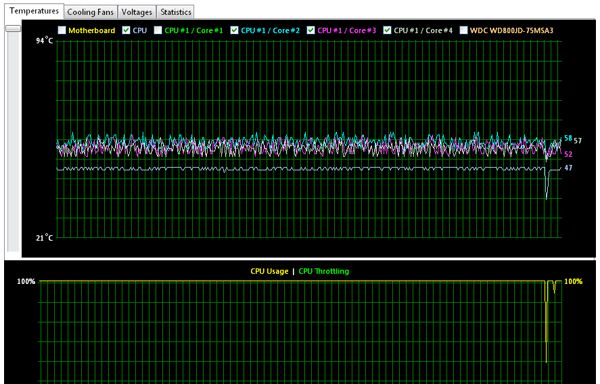Image resolution: width=600 pixels, height=384 pixels.
Task: Click the 94°C upper scale label
Action: [44, 40]
